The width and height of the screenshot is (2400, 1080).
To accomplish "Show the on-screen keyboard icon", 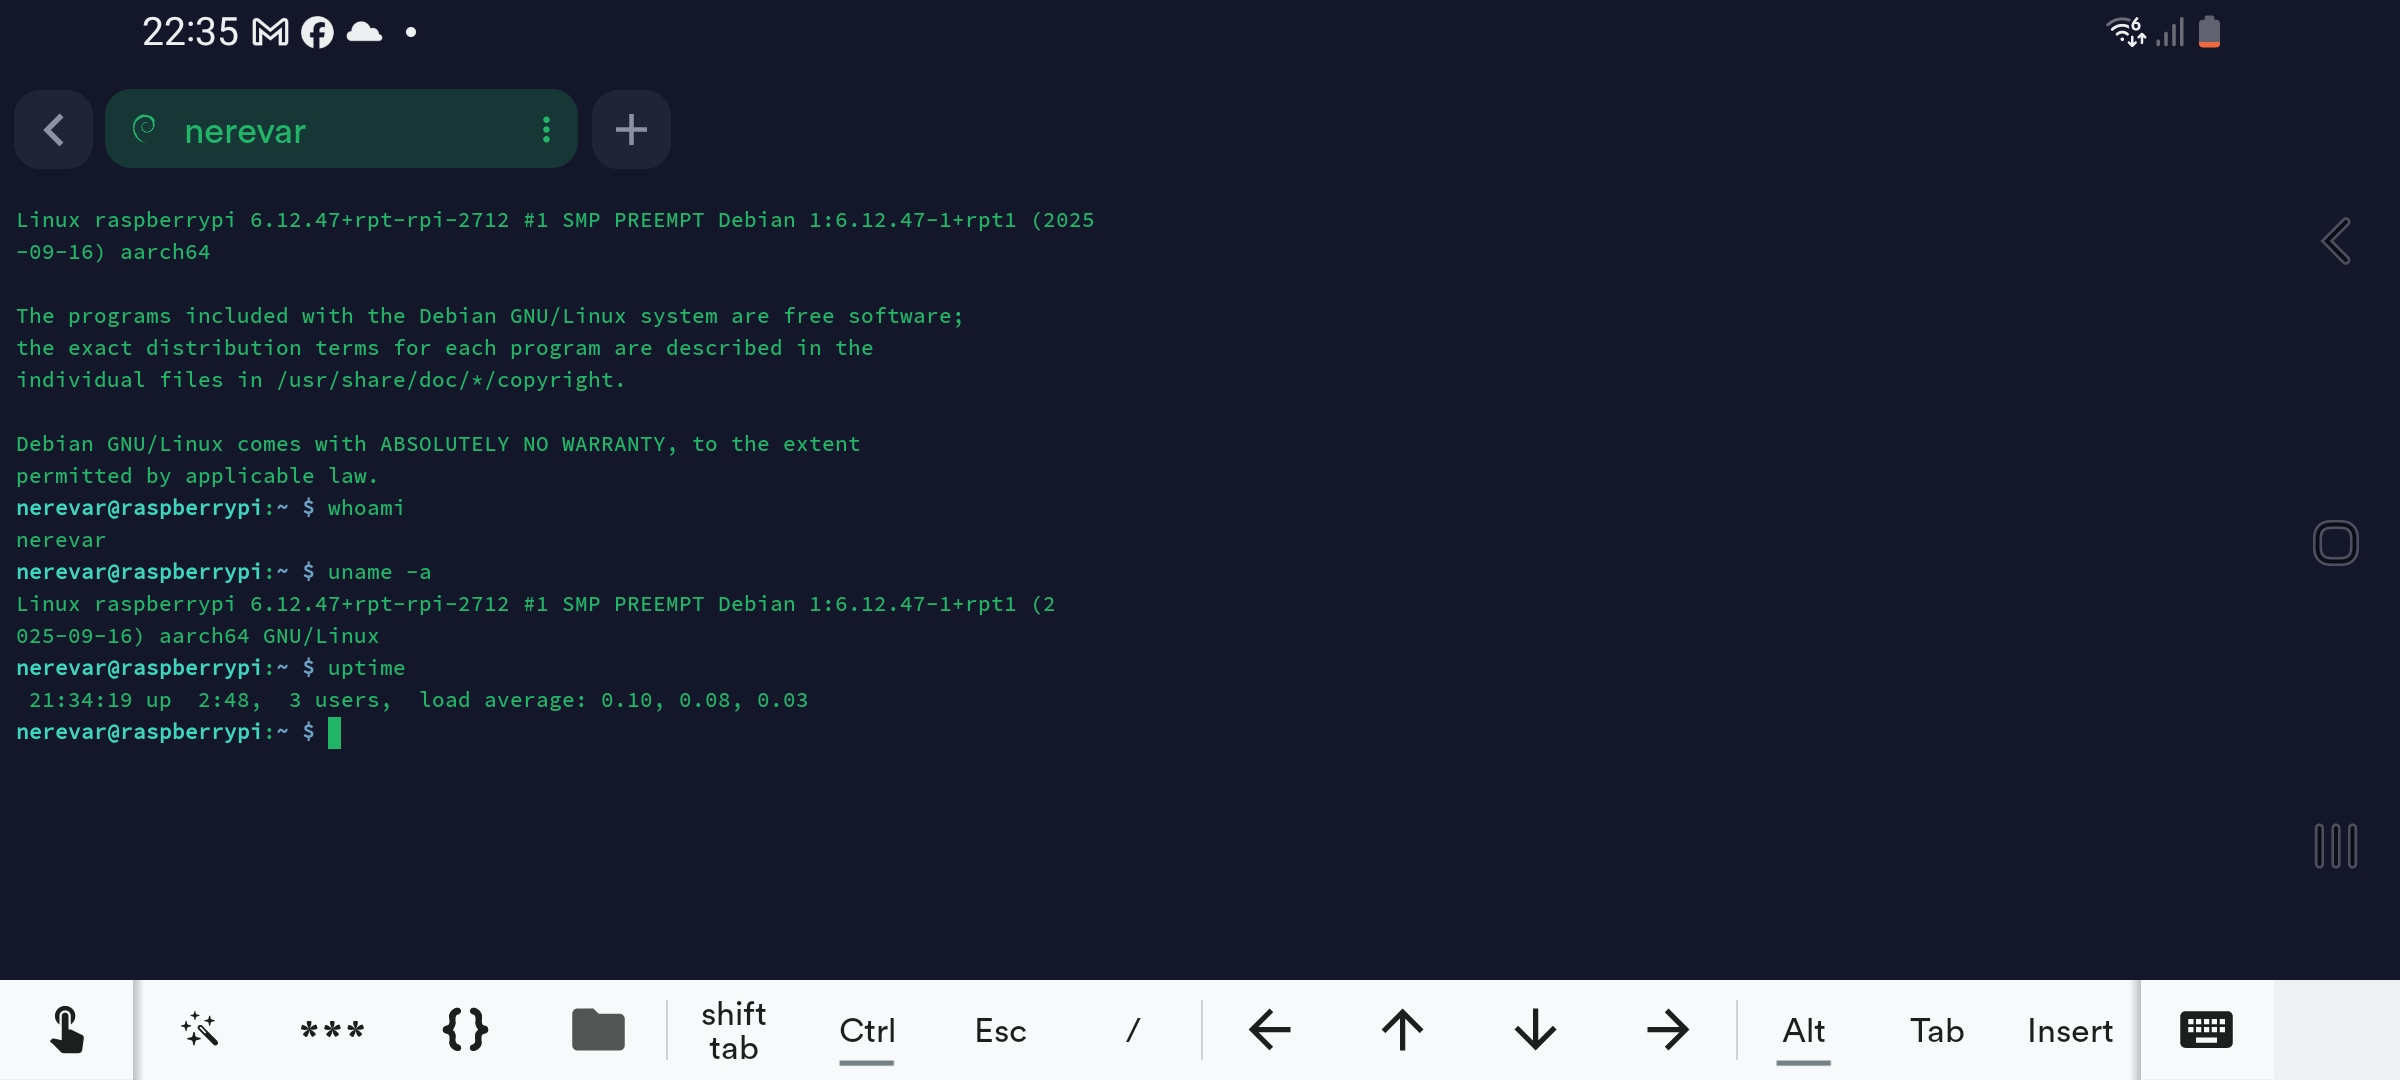I will 2206,1030.
